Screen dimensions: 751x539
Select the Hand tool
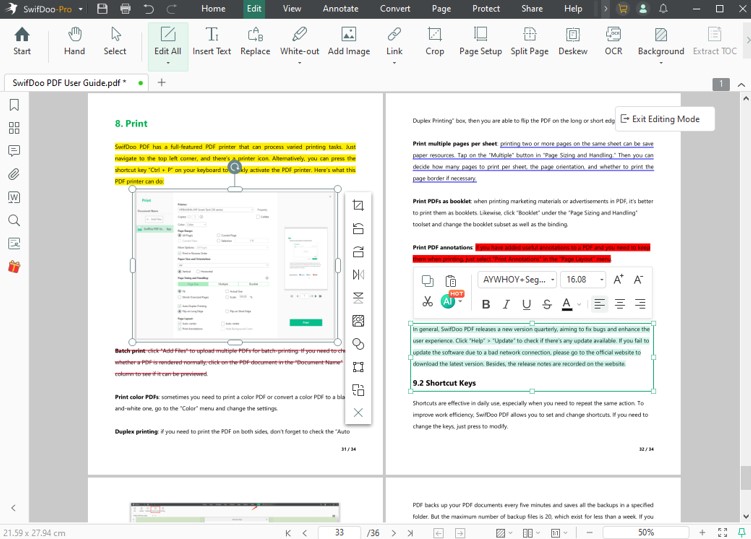click(x=74, y=42)
